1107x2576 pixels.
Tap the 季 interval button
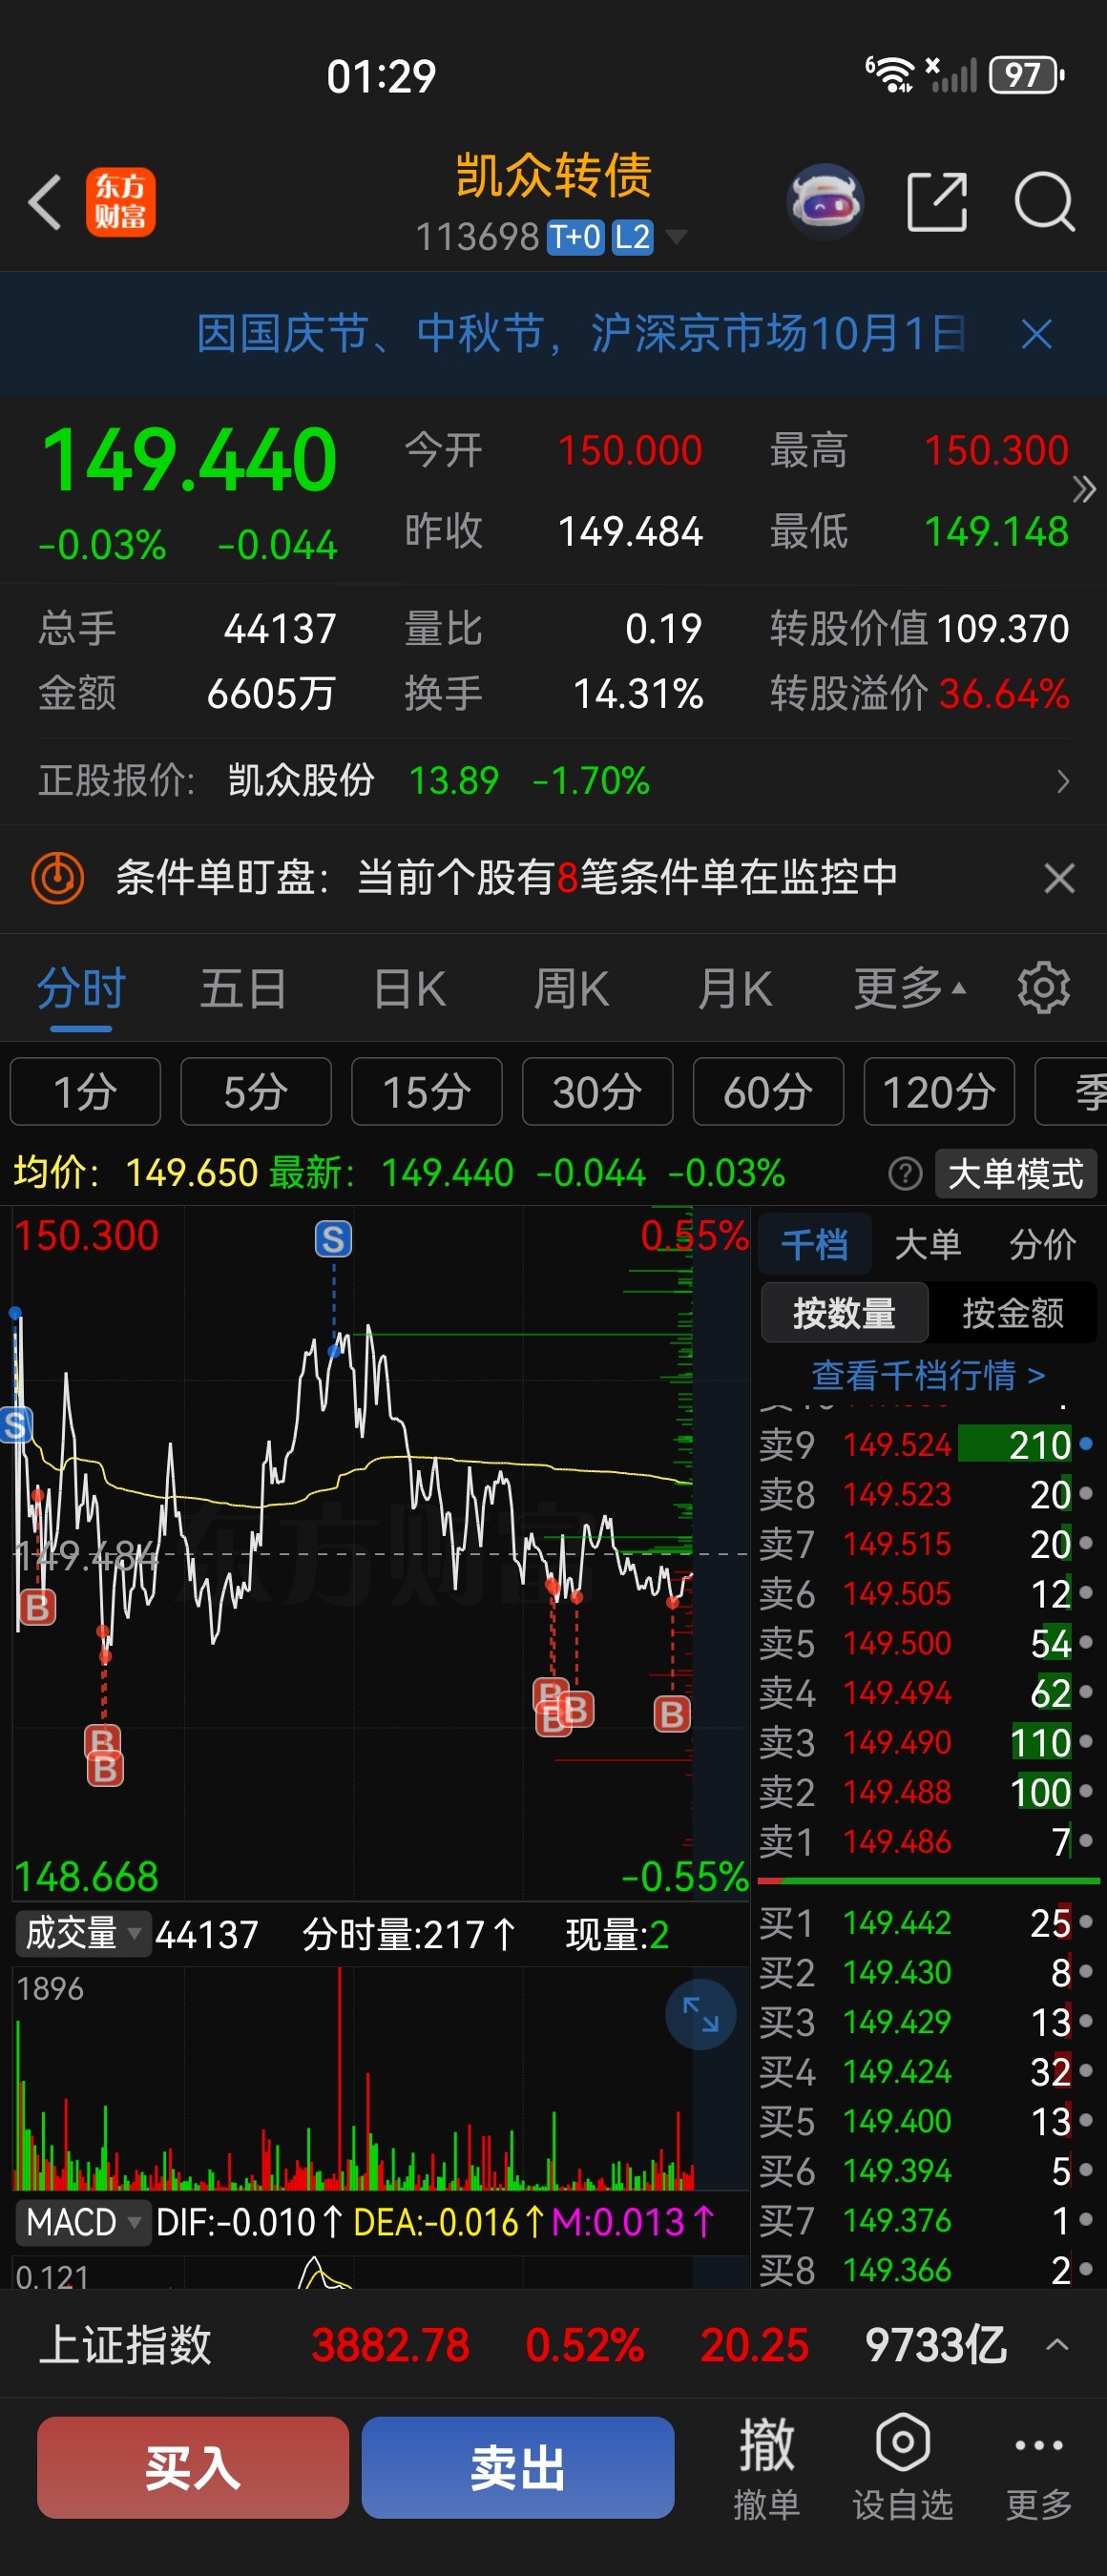(1071, 1091)
